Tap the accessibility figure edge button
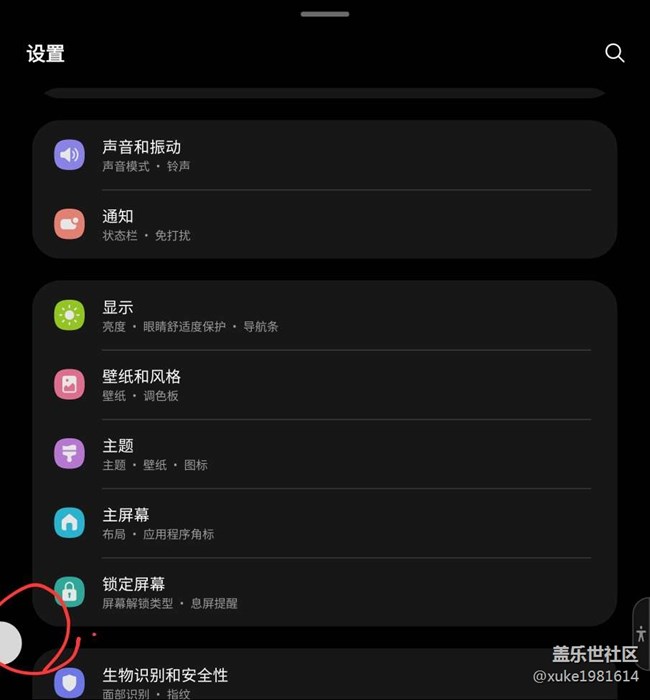This screenshot has height=700, width=650. [x=642, y=634]
